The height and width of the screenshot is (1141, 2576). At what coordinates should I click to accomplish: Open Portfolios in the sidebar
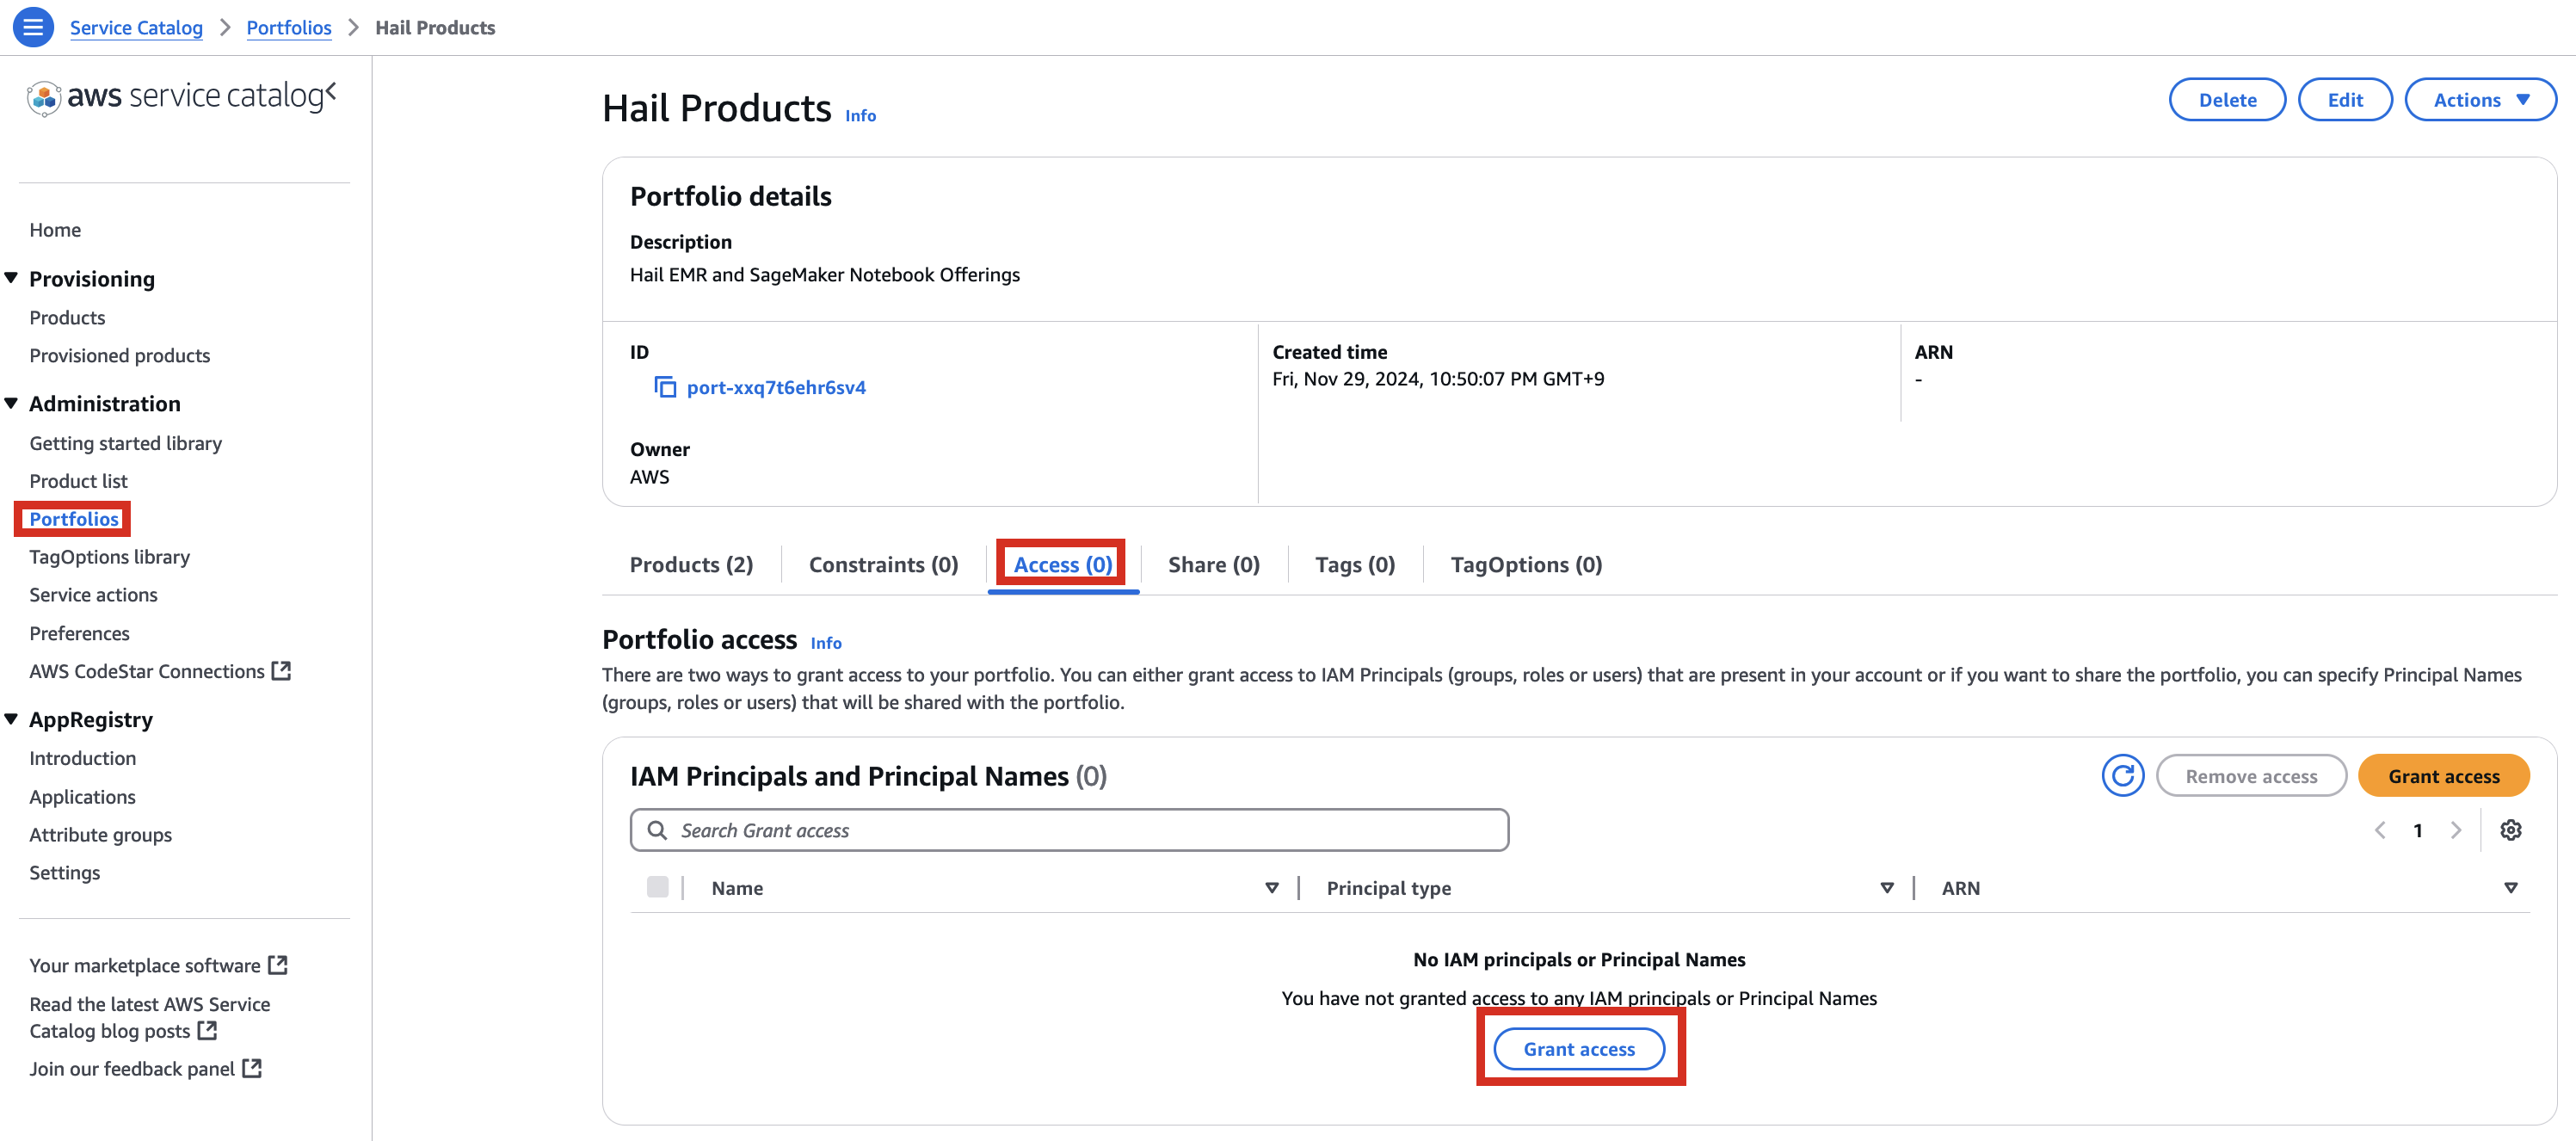[x=74, y=519]
